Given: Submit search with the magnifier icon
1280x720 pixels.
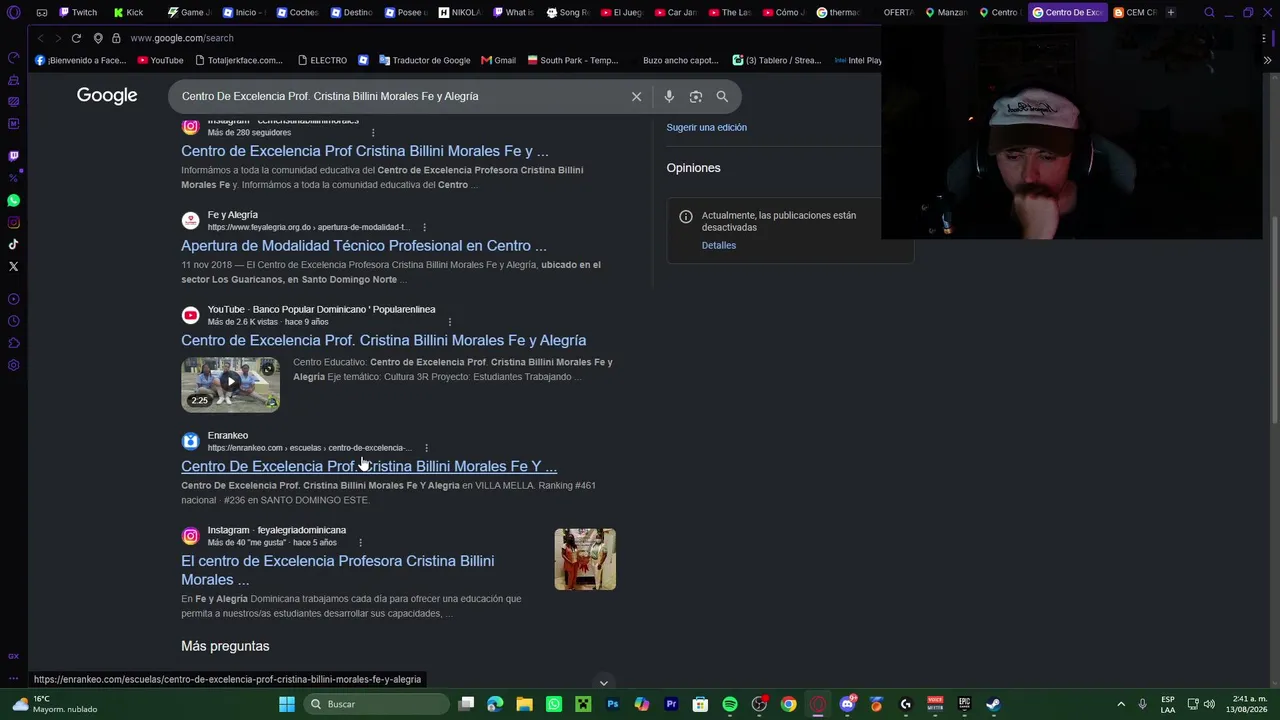Looking at the screenshot, I should [722, 96].
